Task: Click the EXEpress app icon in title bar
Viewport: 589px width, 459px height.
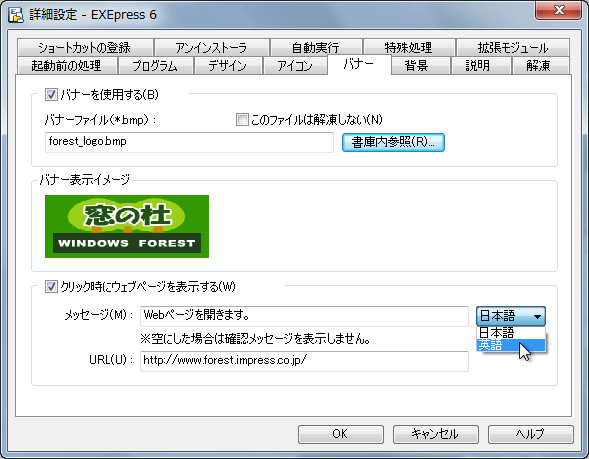Action: tap(16, 15)
